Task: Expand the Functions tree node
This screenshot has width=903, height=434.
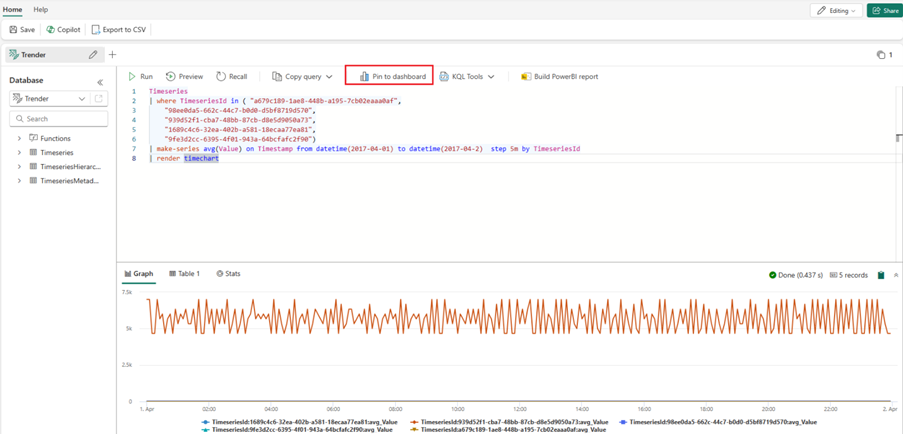Action: tap(19, 138)
